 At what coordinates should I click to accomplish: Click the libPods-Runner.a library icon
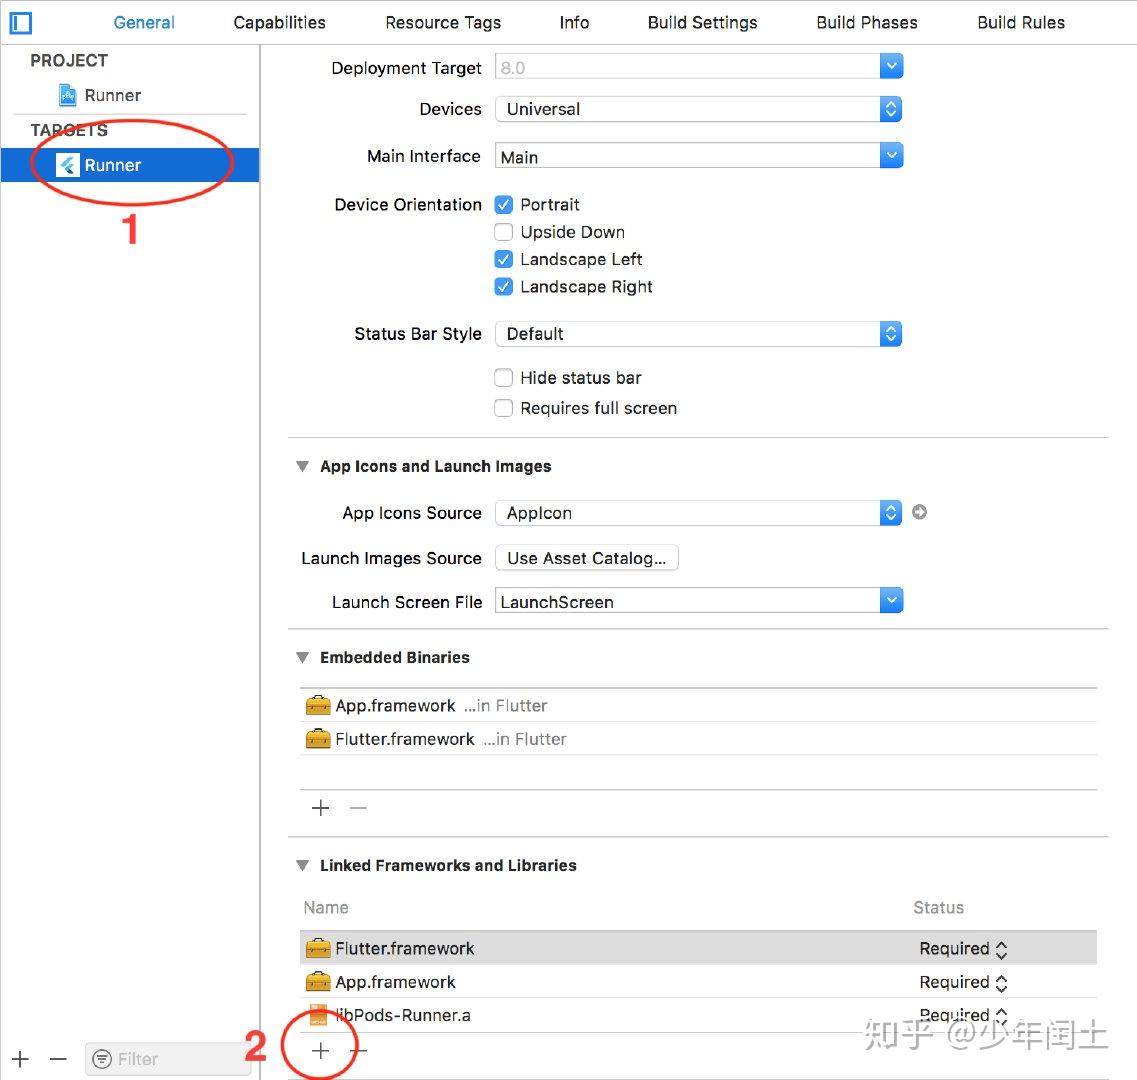[318, 1015]
